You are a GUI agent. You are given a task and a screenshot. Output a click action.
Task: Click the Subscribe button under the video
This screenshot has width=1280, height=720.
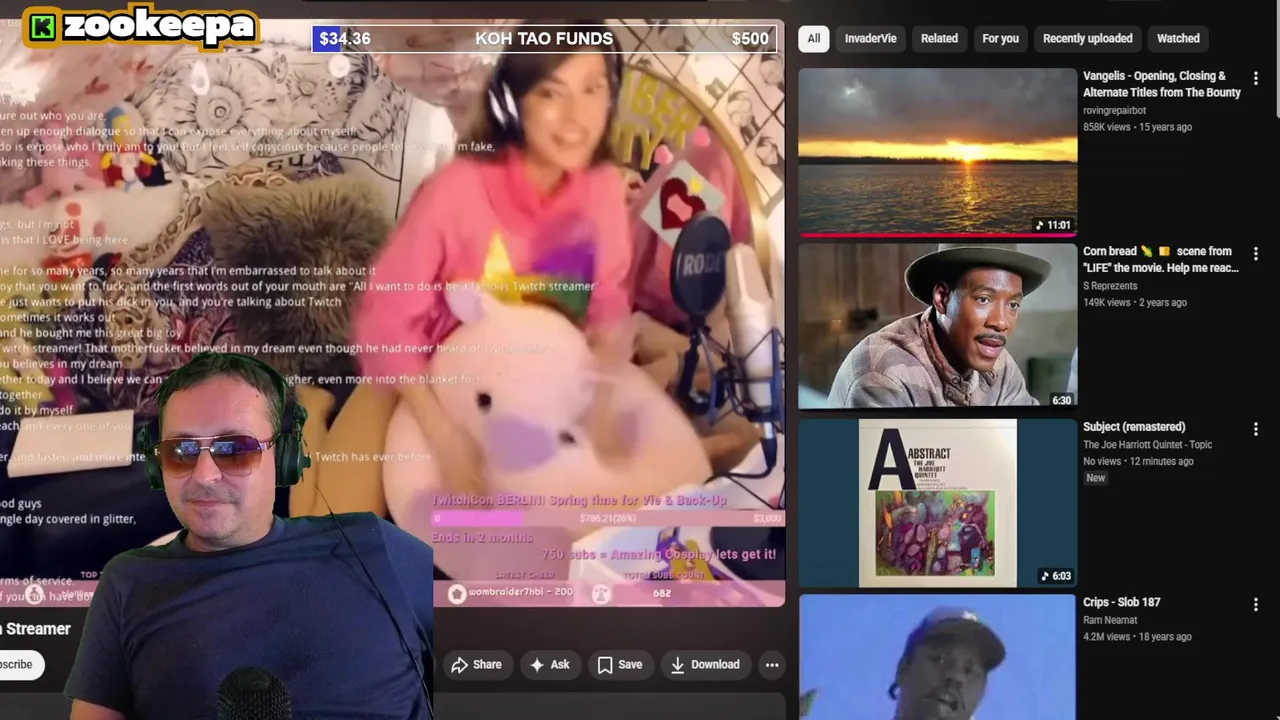20,664
